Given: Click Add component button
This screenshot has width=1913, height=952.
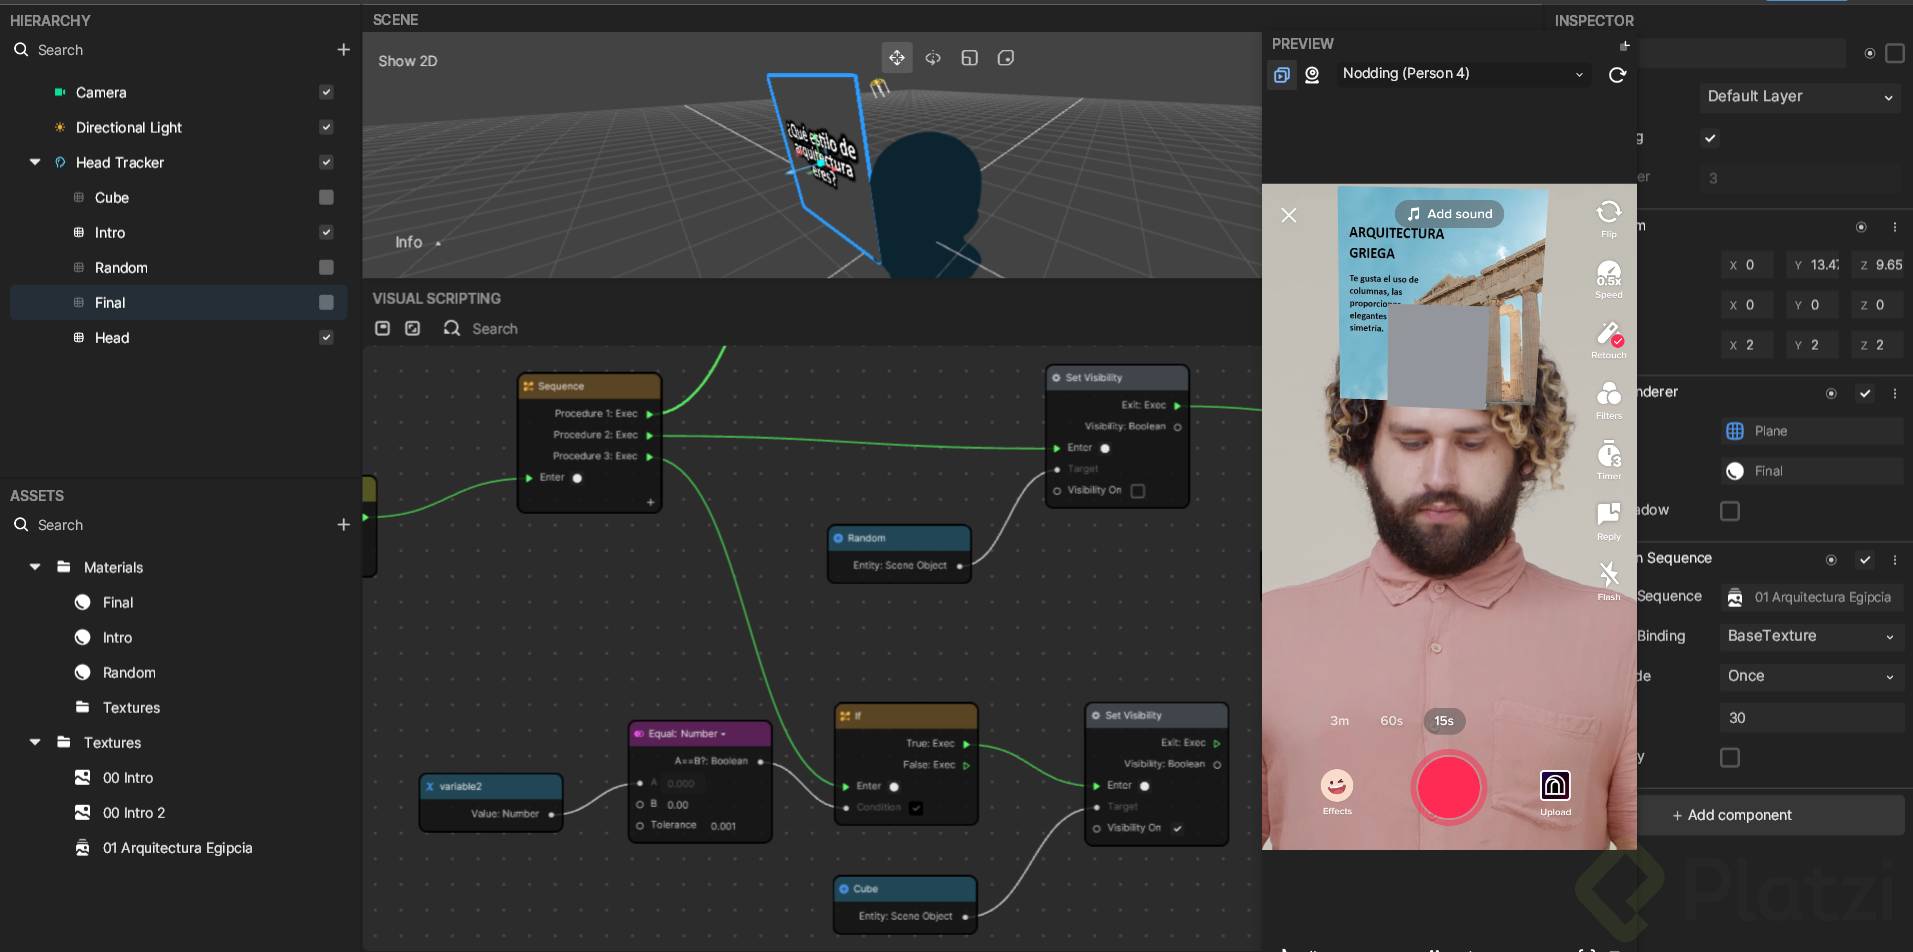Looking at the screenshot, I should point(1732,815).
